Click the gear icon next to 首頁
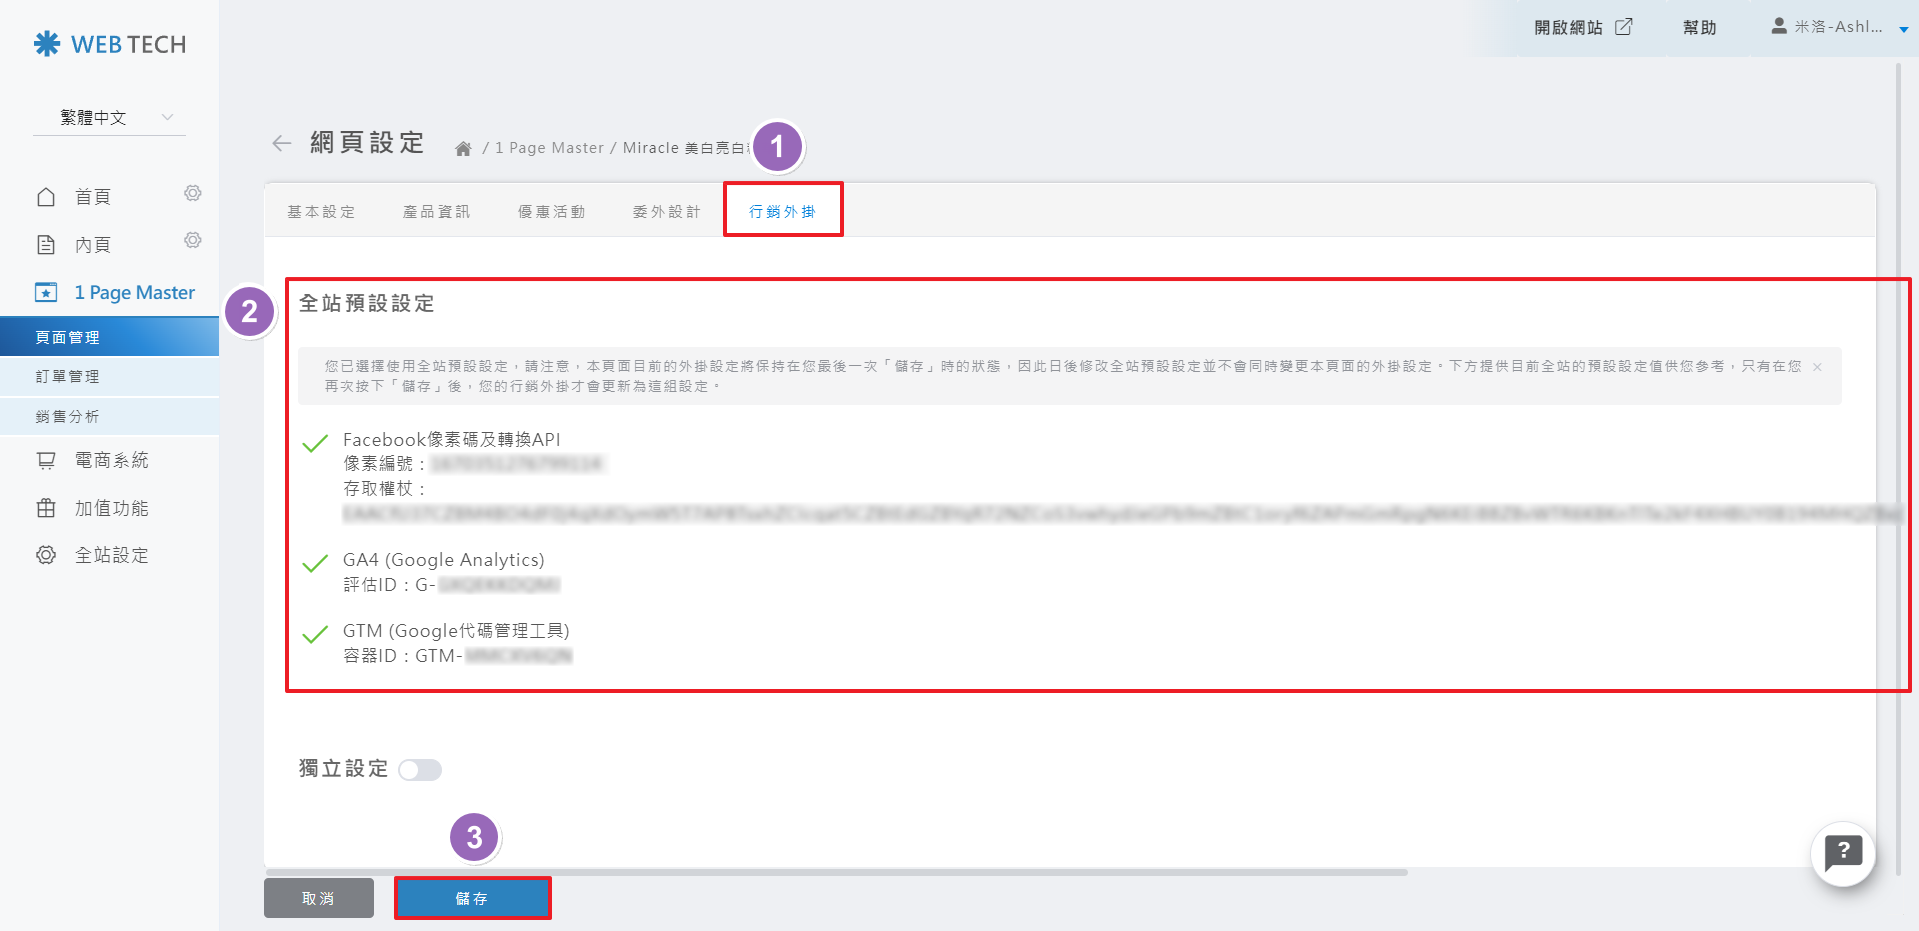1919x931 pixels. pyautogui.click(x=193, y=193)
